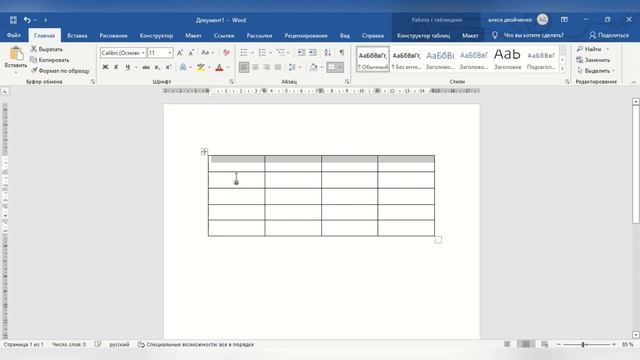Apply the red font color
Screen dimensions: 640x360
point(219,67)
